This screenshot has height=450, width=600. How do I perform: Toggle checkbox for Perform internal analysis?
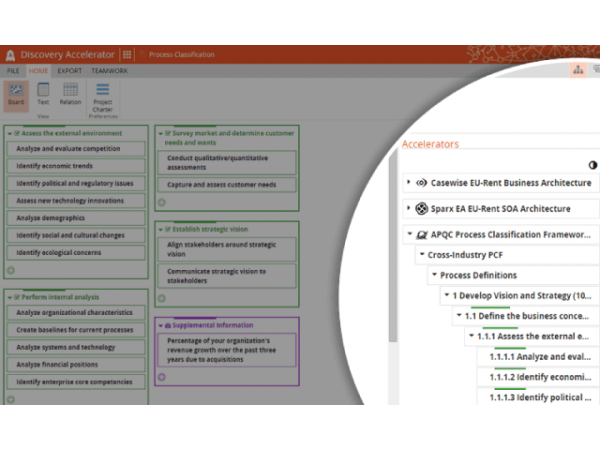pos(17,297)
